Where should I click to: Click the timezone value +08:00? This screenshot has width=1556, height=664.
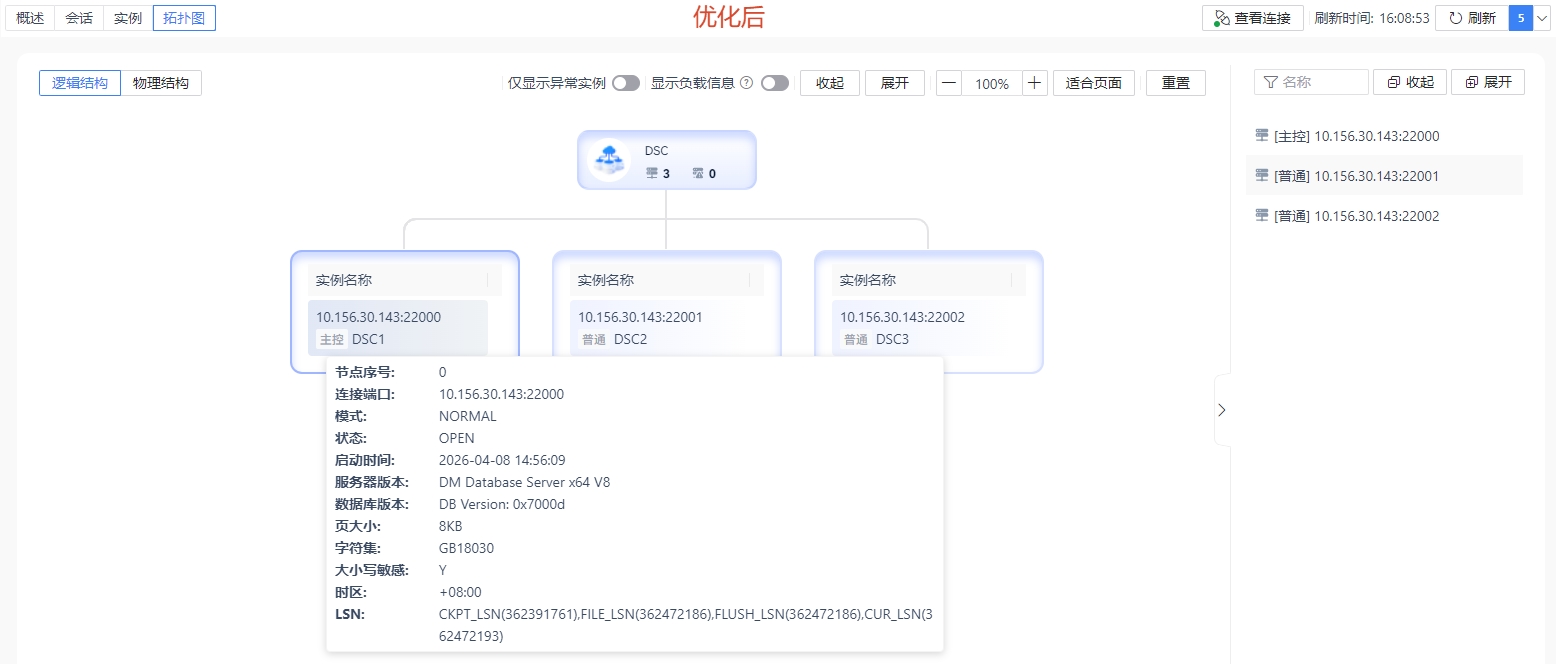(460, 592)
